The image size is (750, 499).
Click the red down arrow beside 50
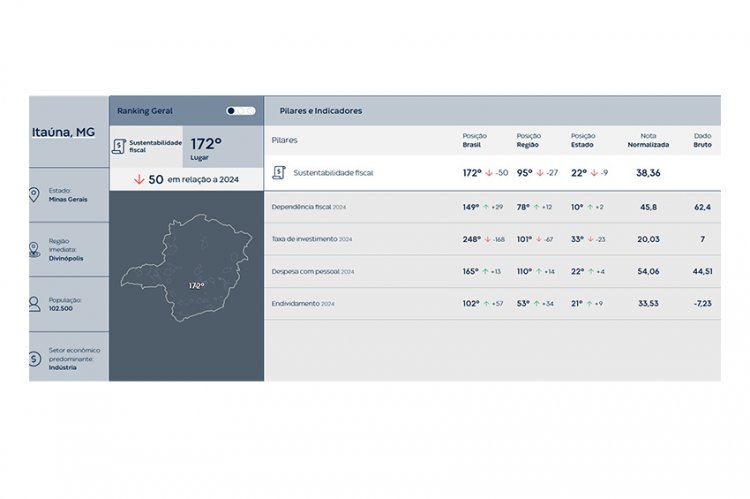pos(139,179)
